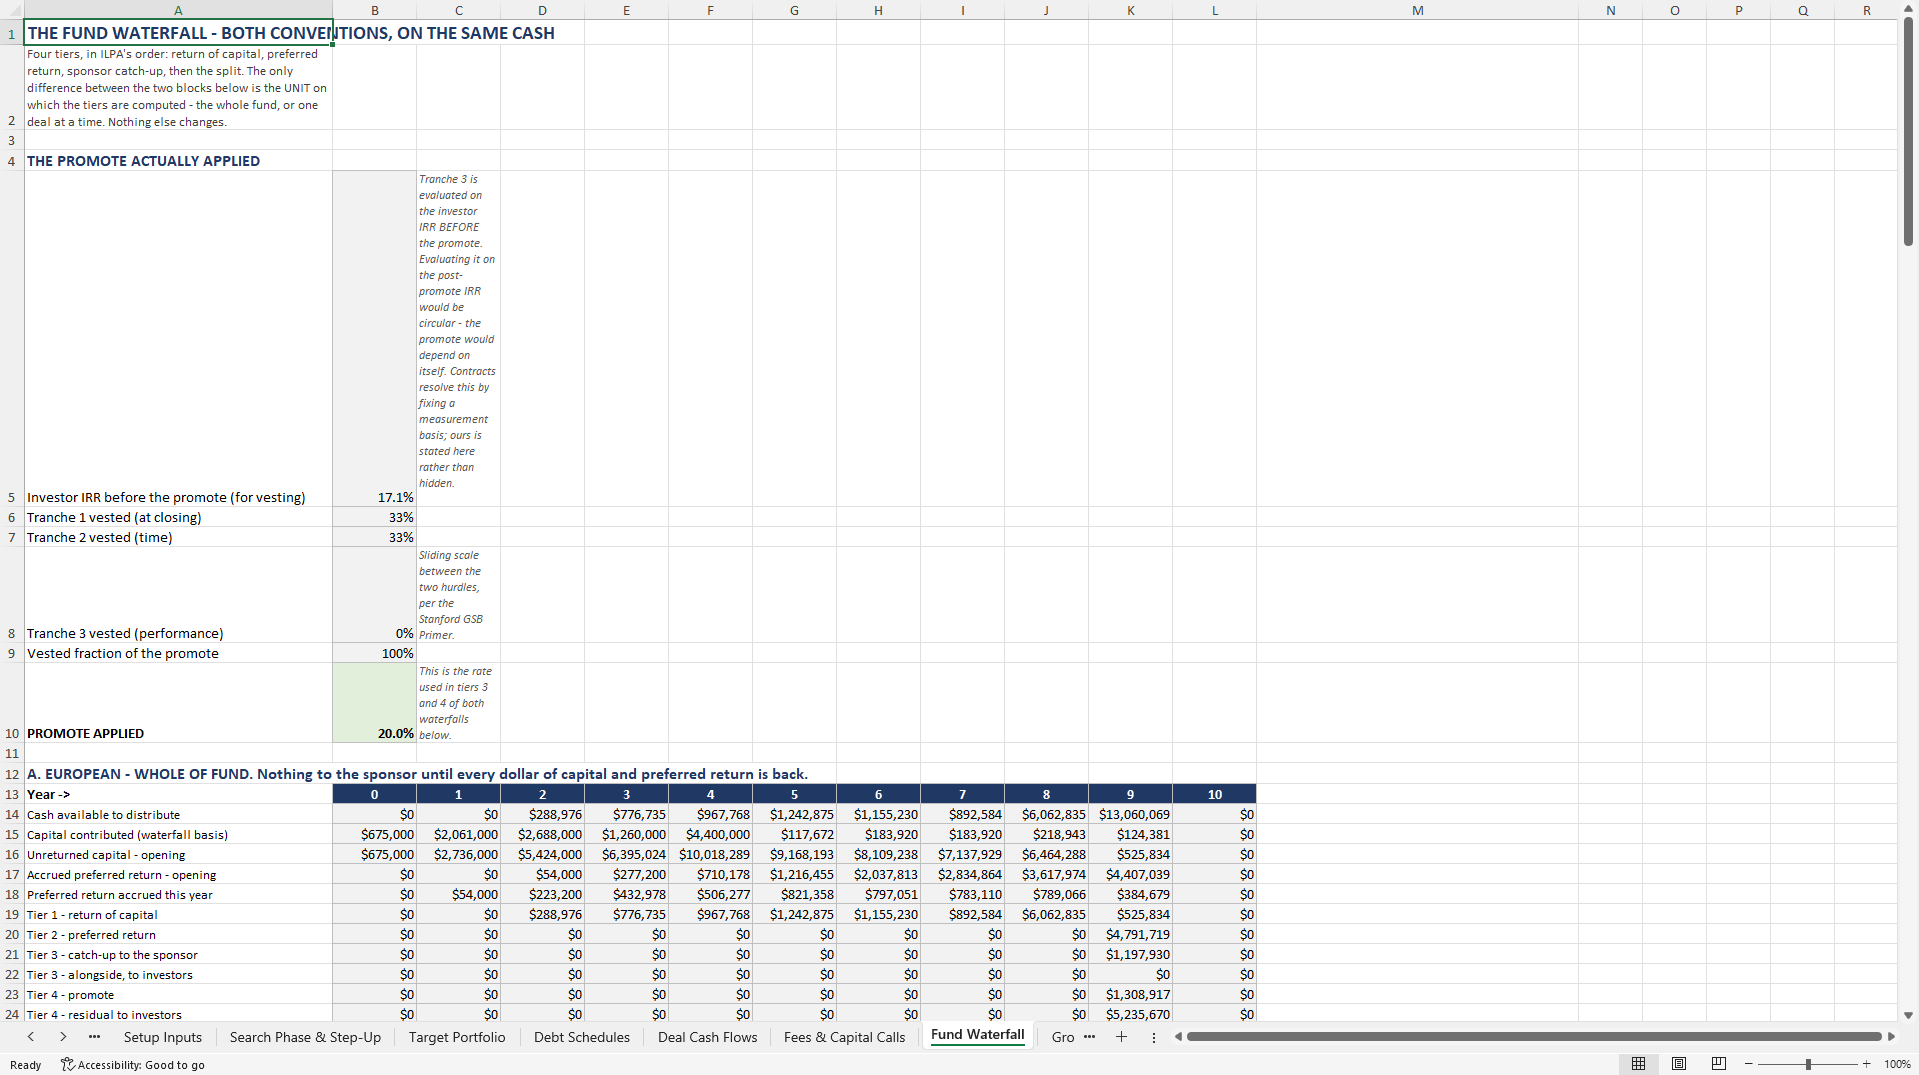Show hidden sheets ellipsis at left

point(94,1037)
